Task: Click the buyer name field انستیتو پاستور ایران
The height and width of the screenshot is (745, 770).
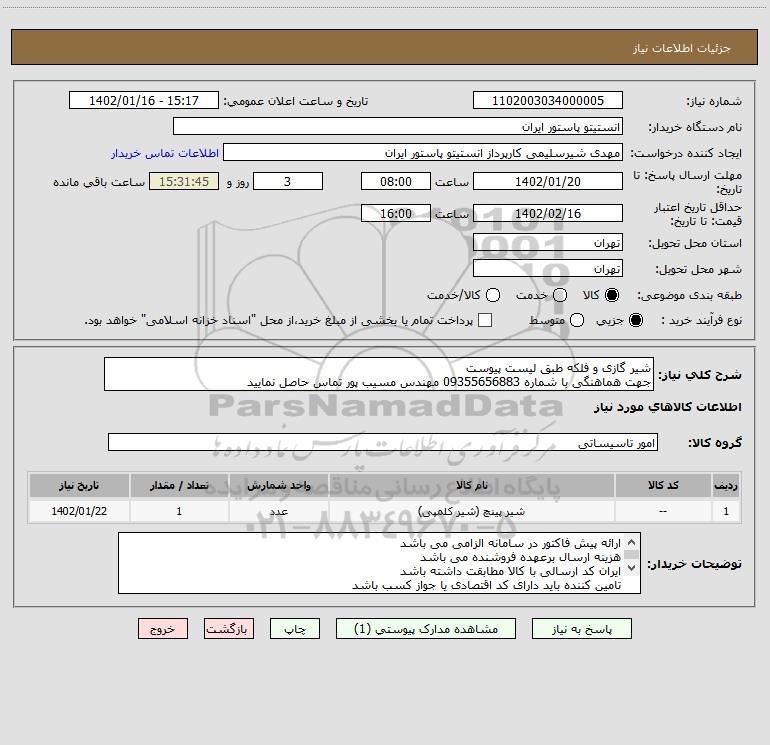Action: [x=398, y=127]
